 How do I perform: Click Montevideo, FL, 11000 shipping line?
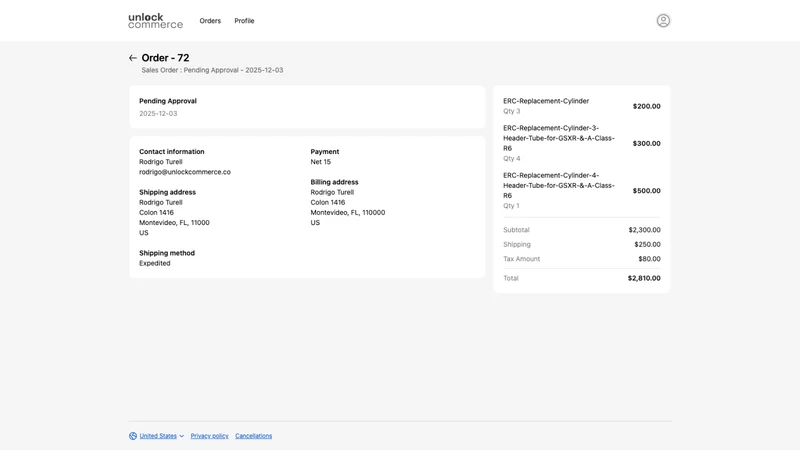(174, 222)
